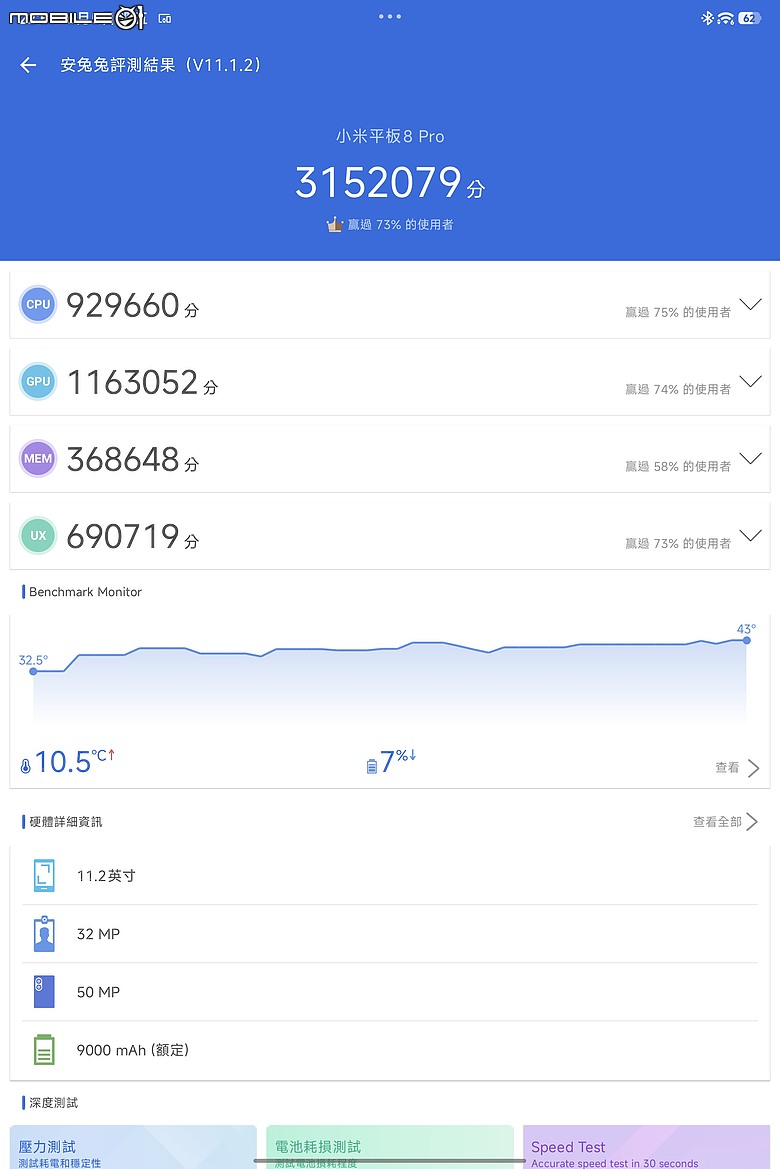Tap the CPU score badge icon
The width and height of the screenshot is (780, 1169).
pos(38,304)
